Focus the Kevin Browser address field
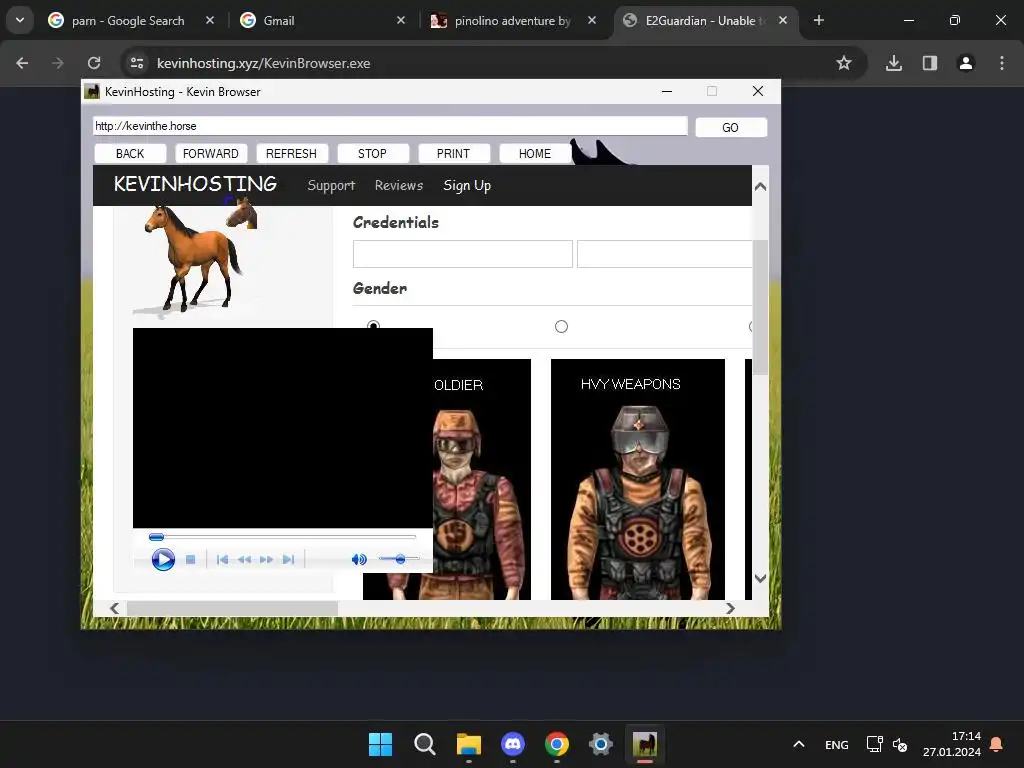Image resolution: width=1024 pixels, height=768 pixels. (x=390, y=126)
